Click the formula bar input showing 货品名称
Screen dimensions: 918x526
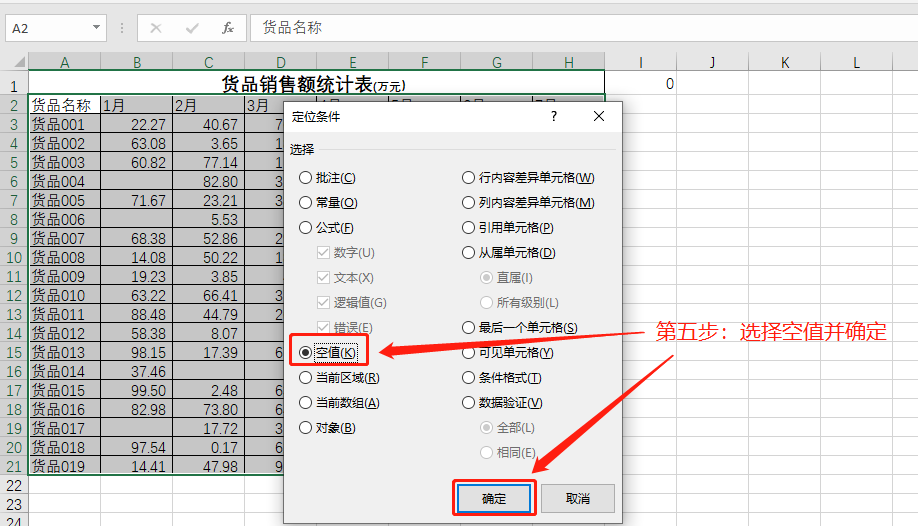(x=584, y=28)
